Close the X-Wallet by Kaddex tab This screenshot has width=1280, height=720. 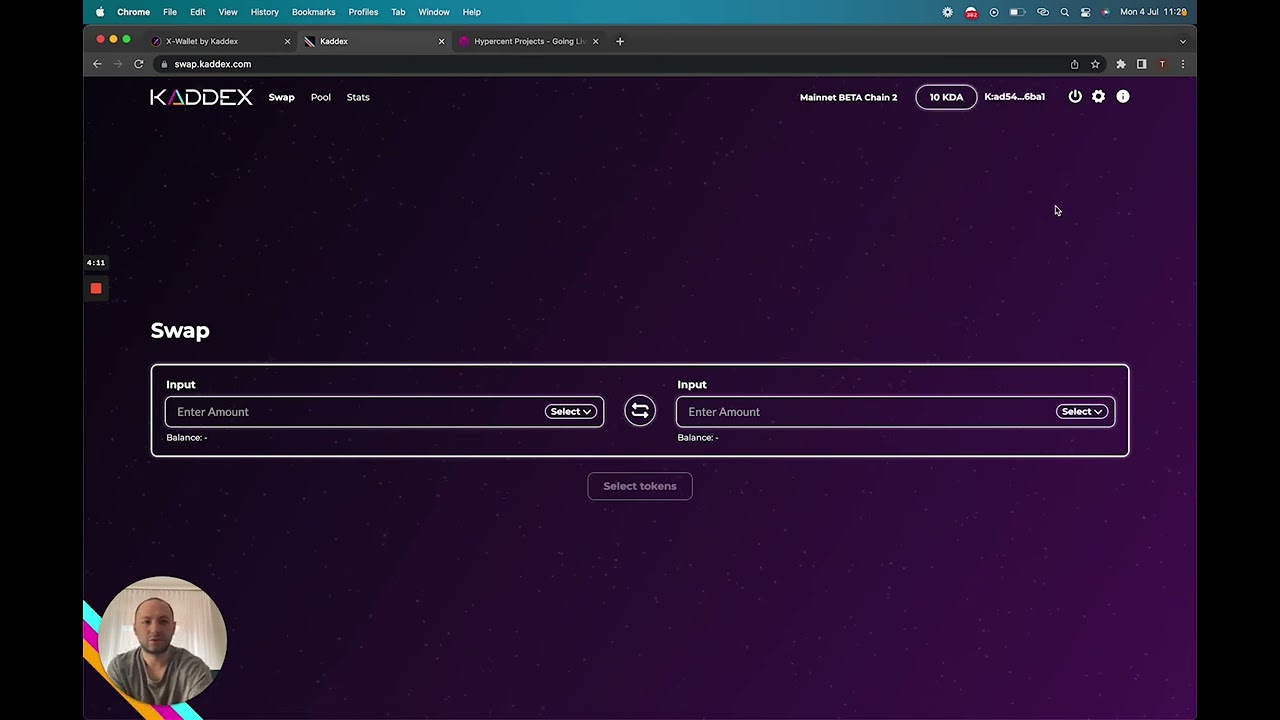tap(288, 41)
